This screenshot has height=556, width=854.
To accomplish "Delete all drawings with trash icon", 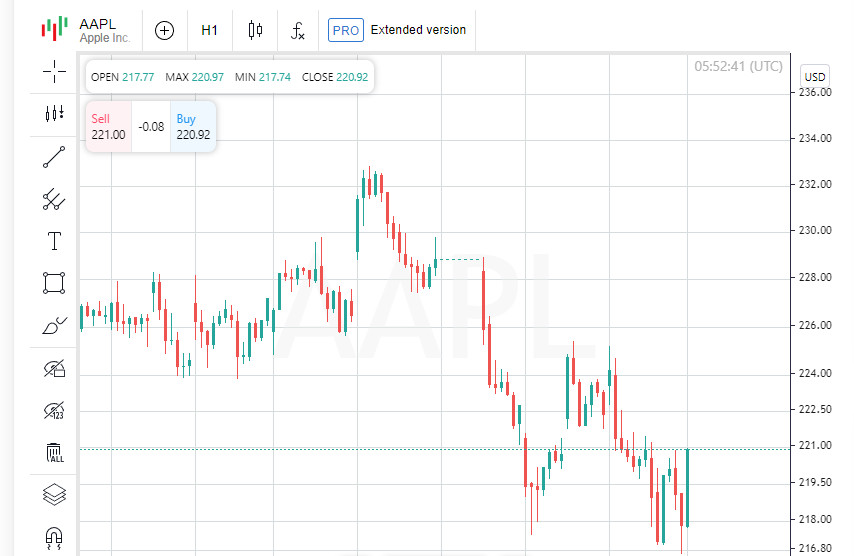I will (54, 453).
